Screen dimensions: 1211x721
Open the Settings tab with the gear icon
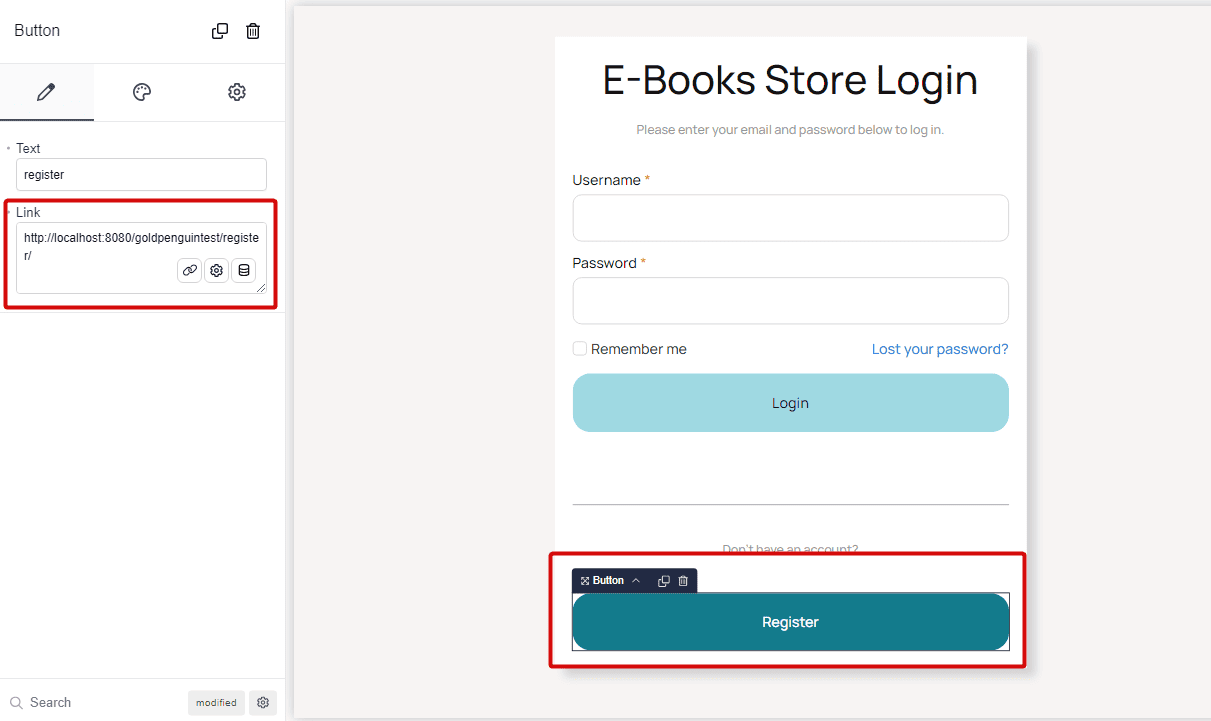[x=237, y=92]
